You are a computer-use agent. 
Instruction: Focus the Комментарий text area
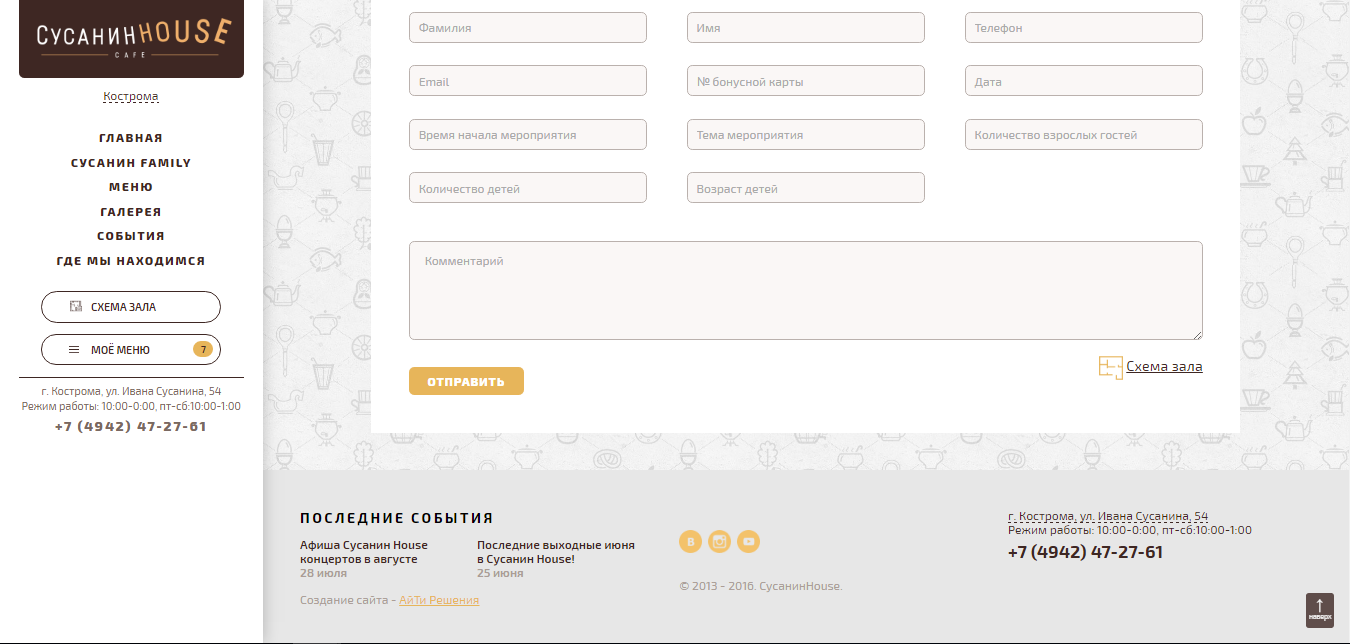805,290
